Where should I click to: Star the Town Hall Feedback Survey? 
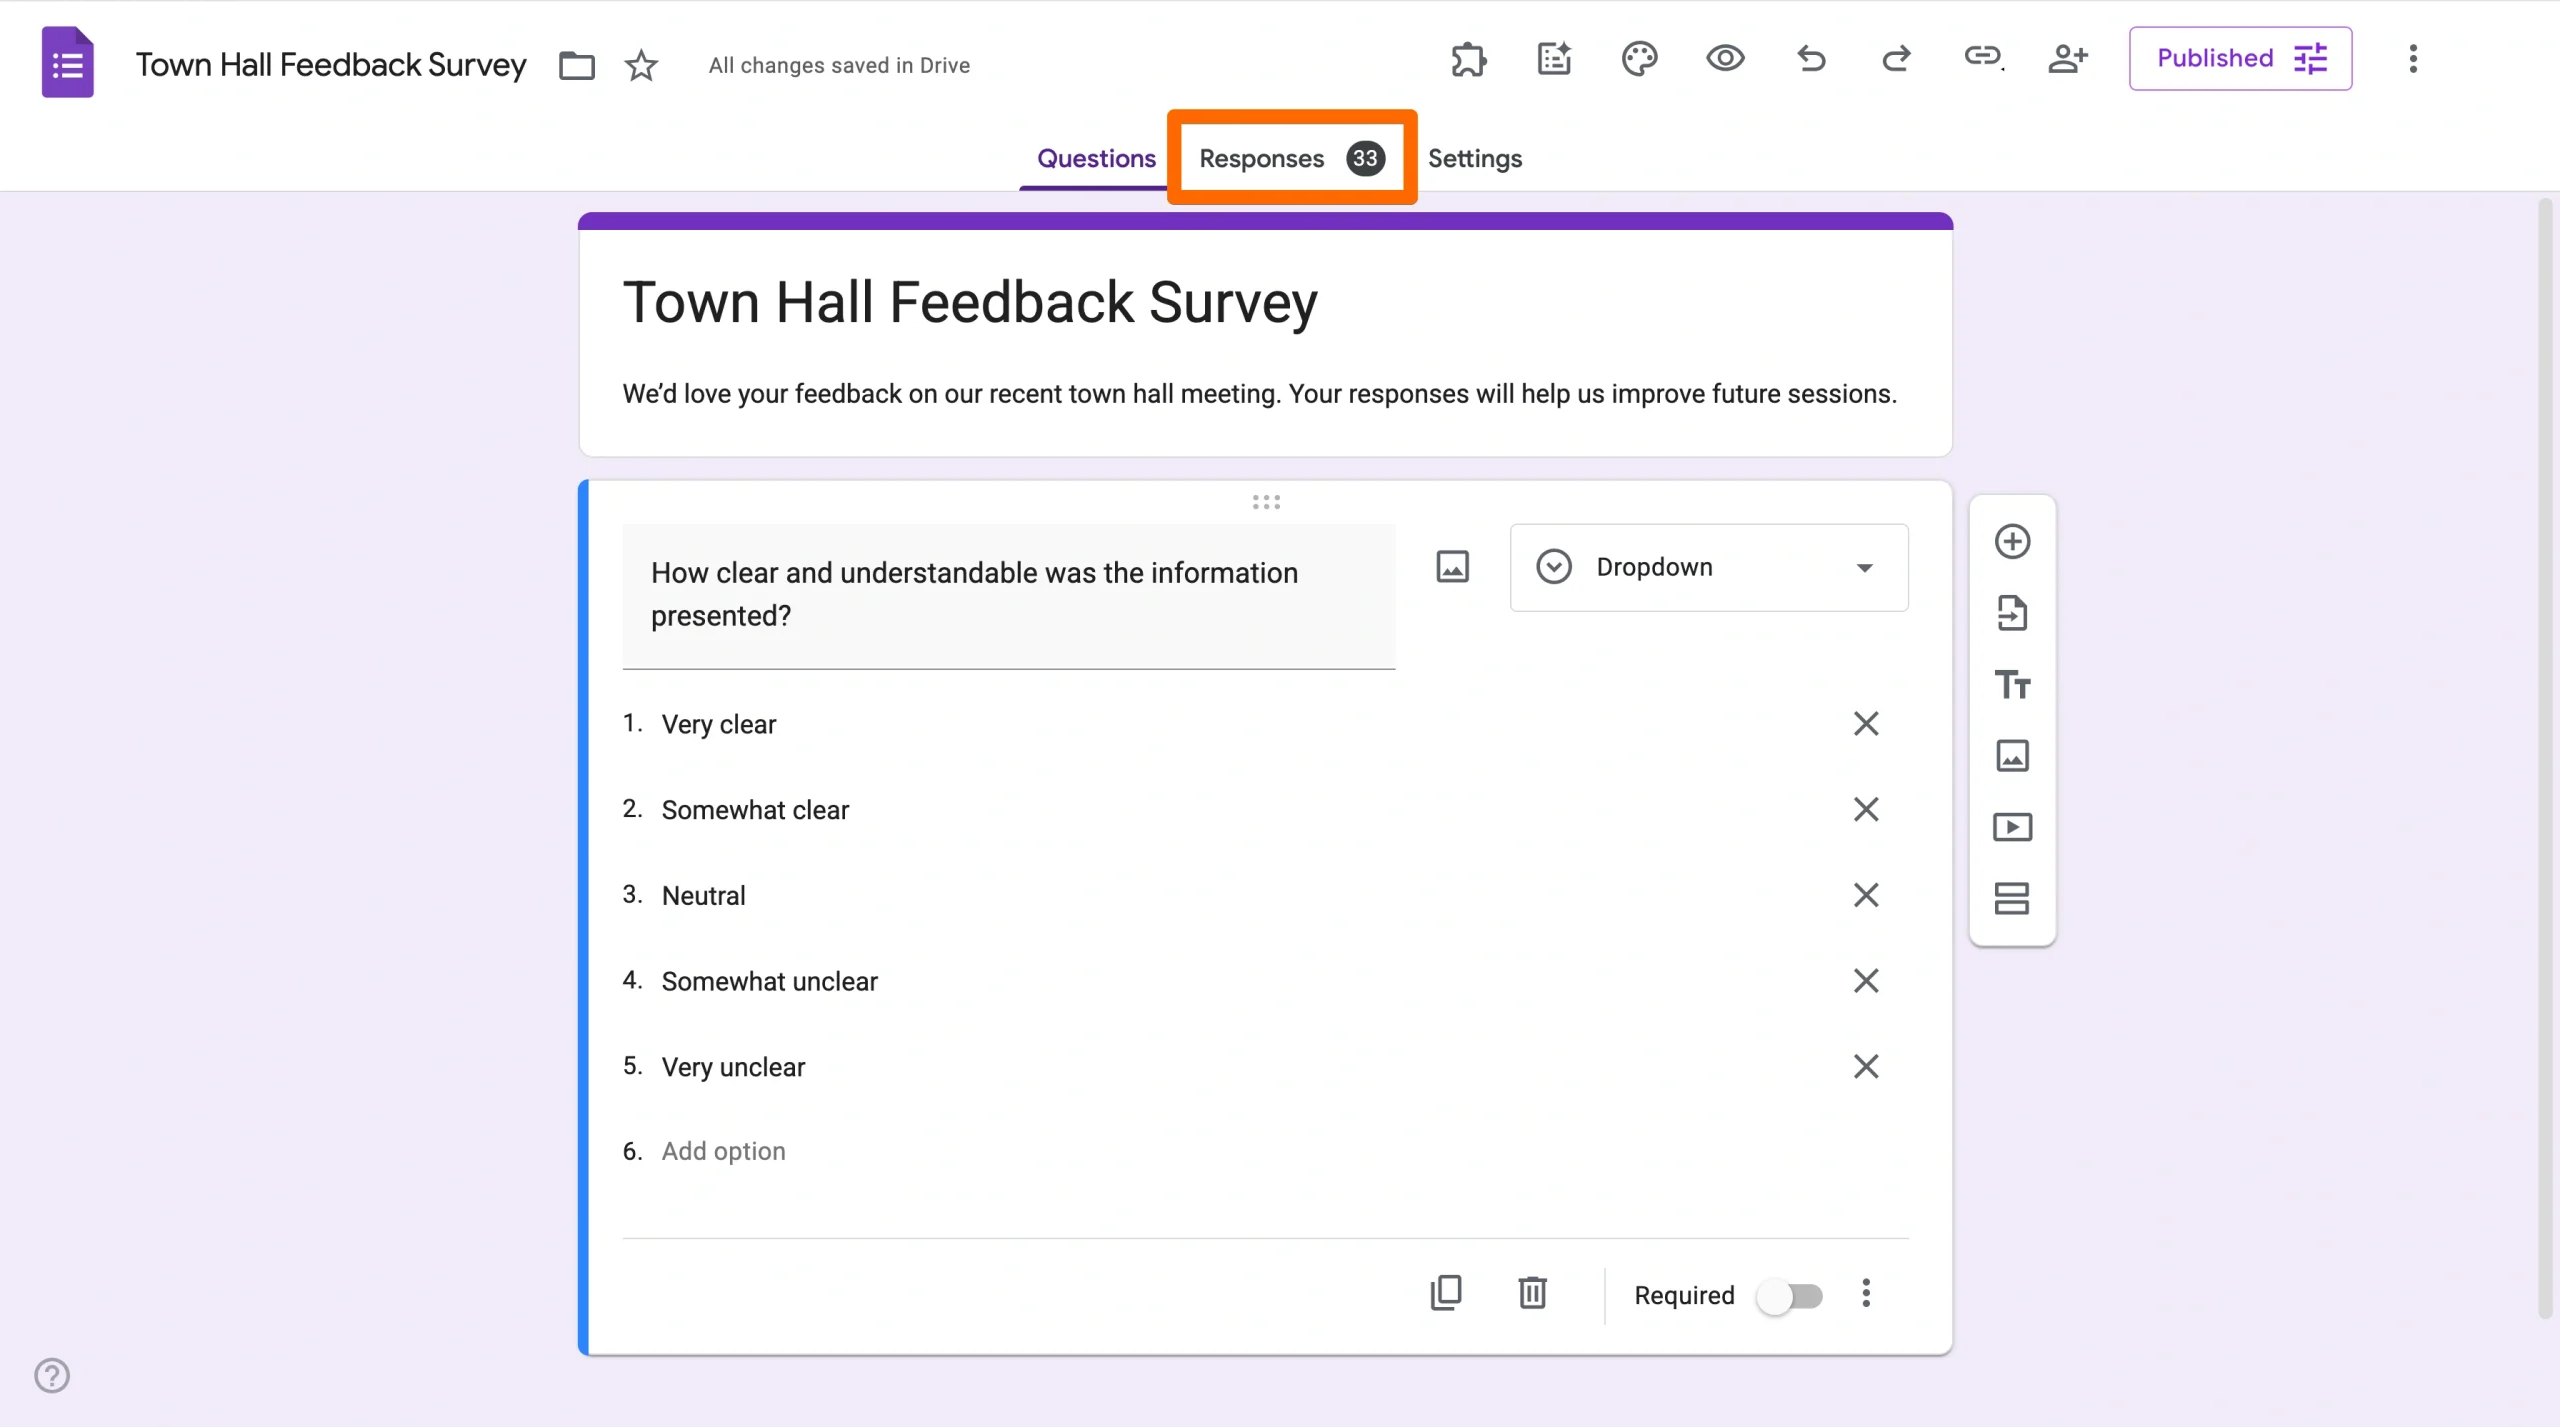point(640,64)
